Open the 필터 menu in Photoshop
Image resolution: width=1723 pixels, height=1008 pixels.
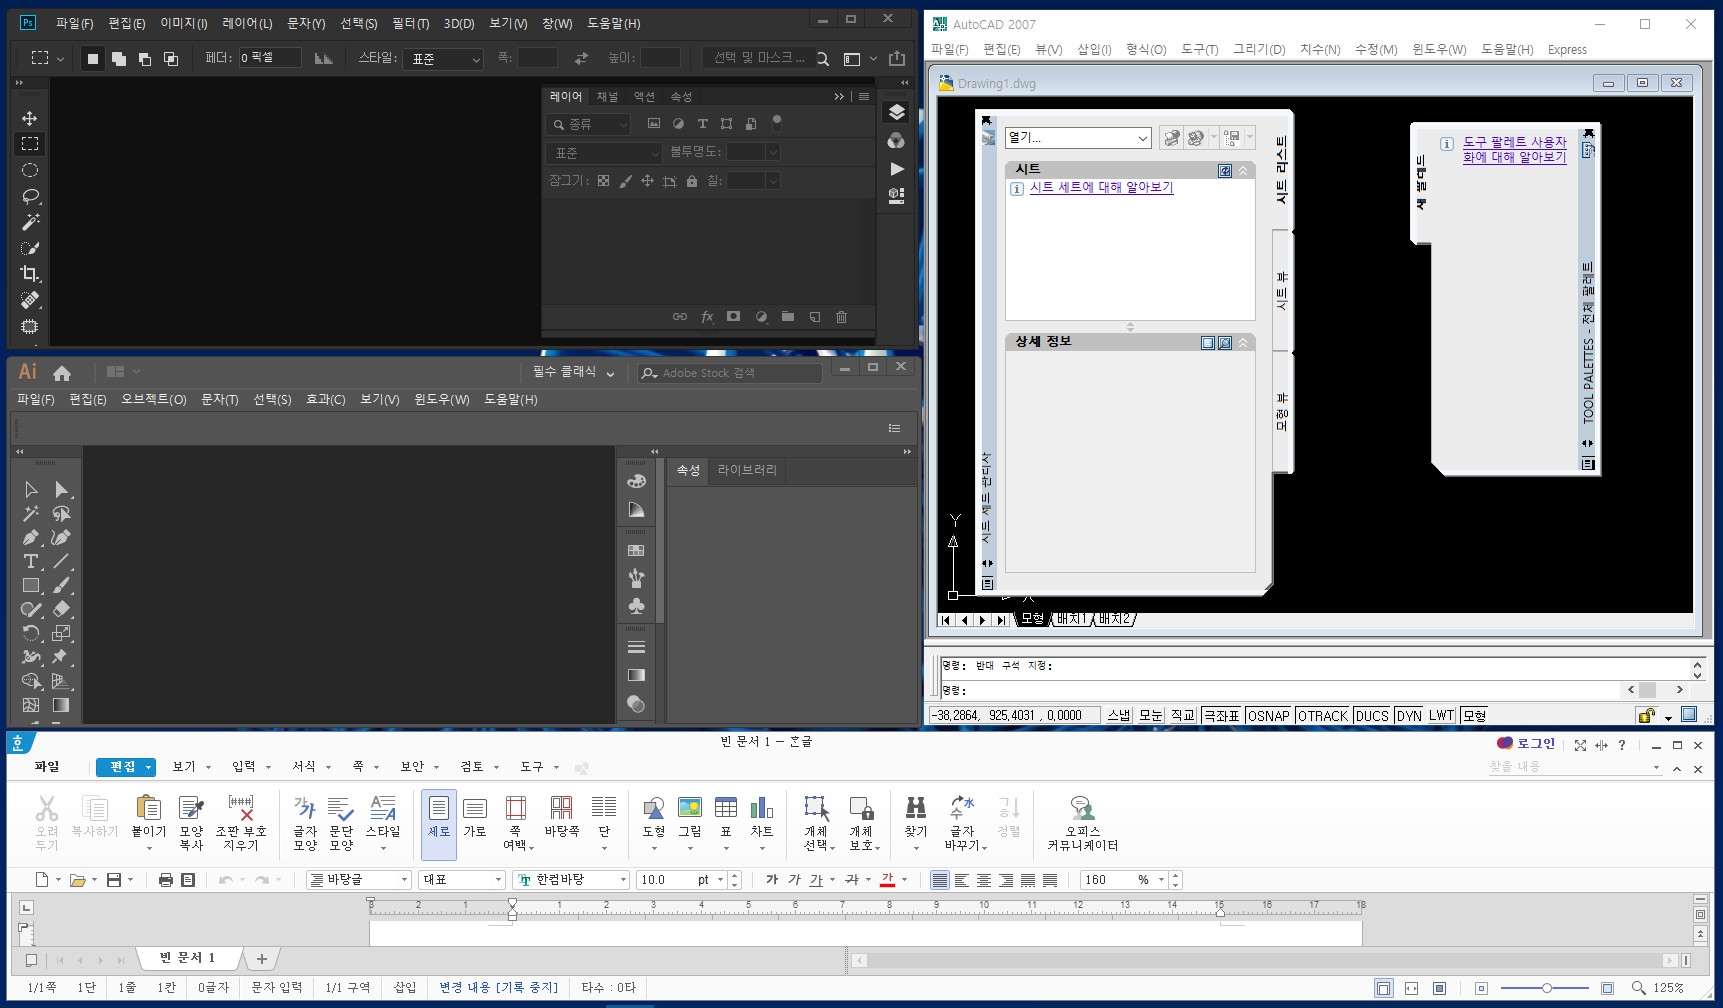(410, 23)
